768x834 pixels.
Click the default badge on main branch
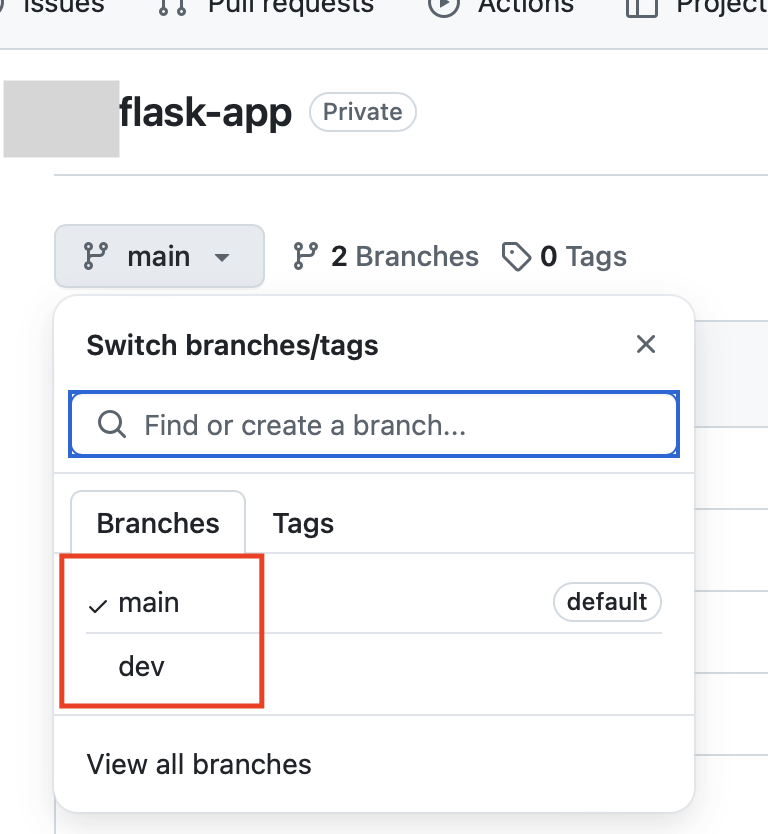tap(607, 602)
